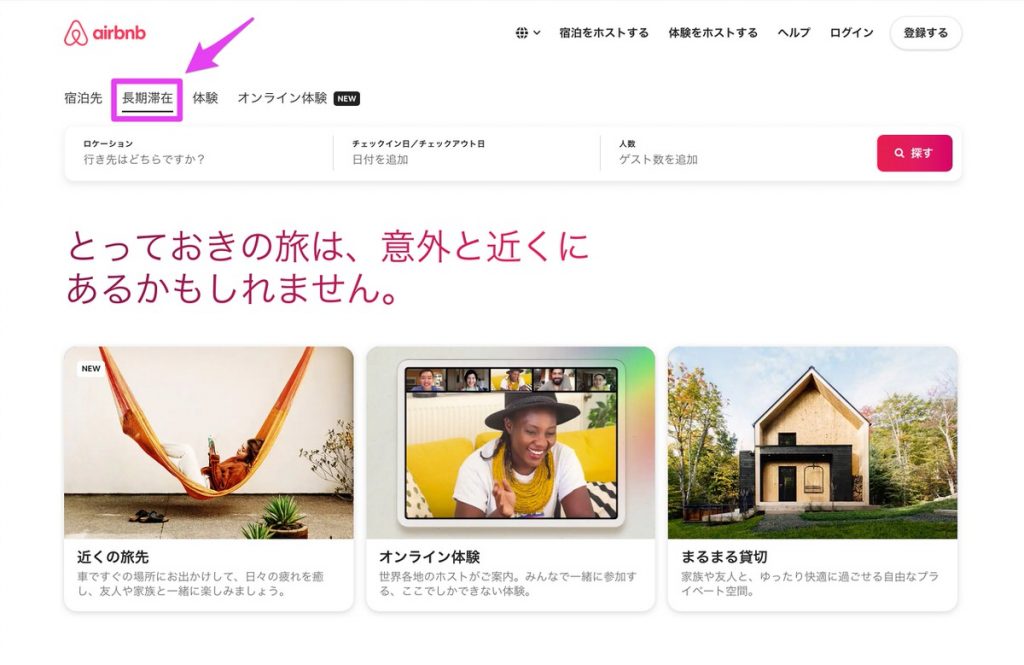
Task: Click the ロケーション destination field
Action: coord(199,153)
